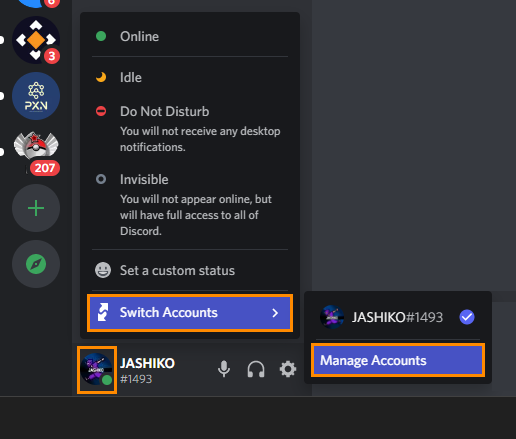Click the Switch Accounts swap icon

103,313
